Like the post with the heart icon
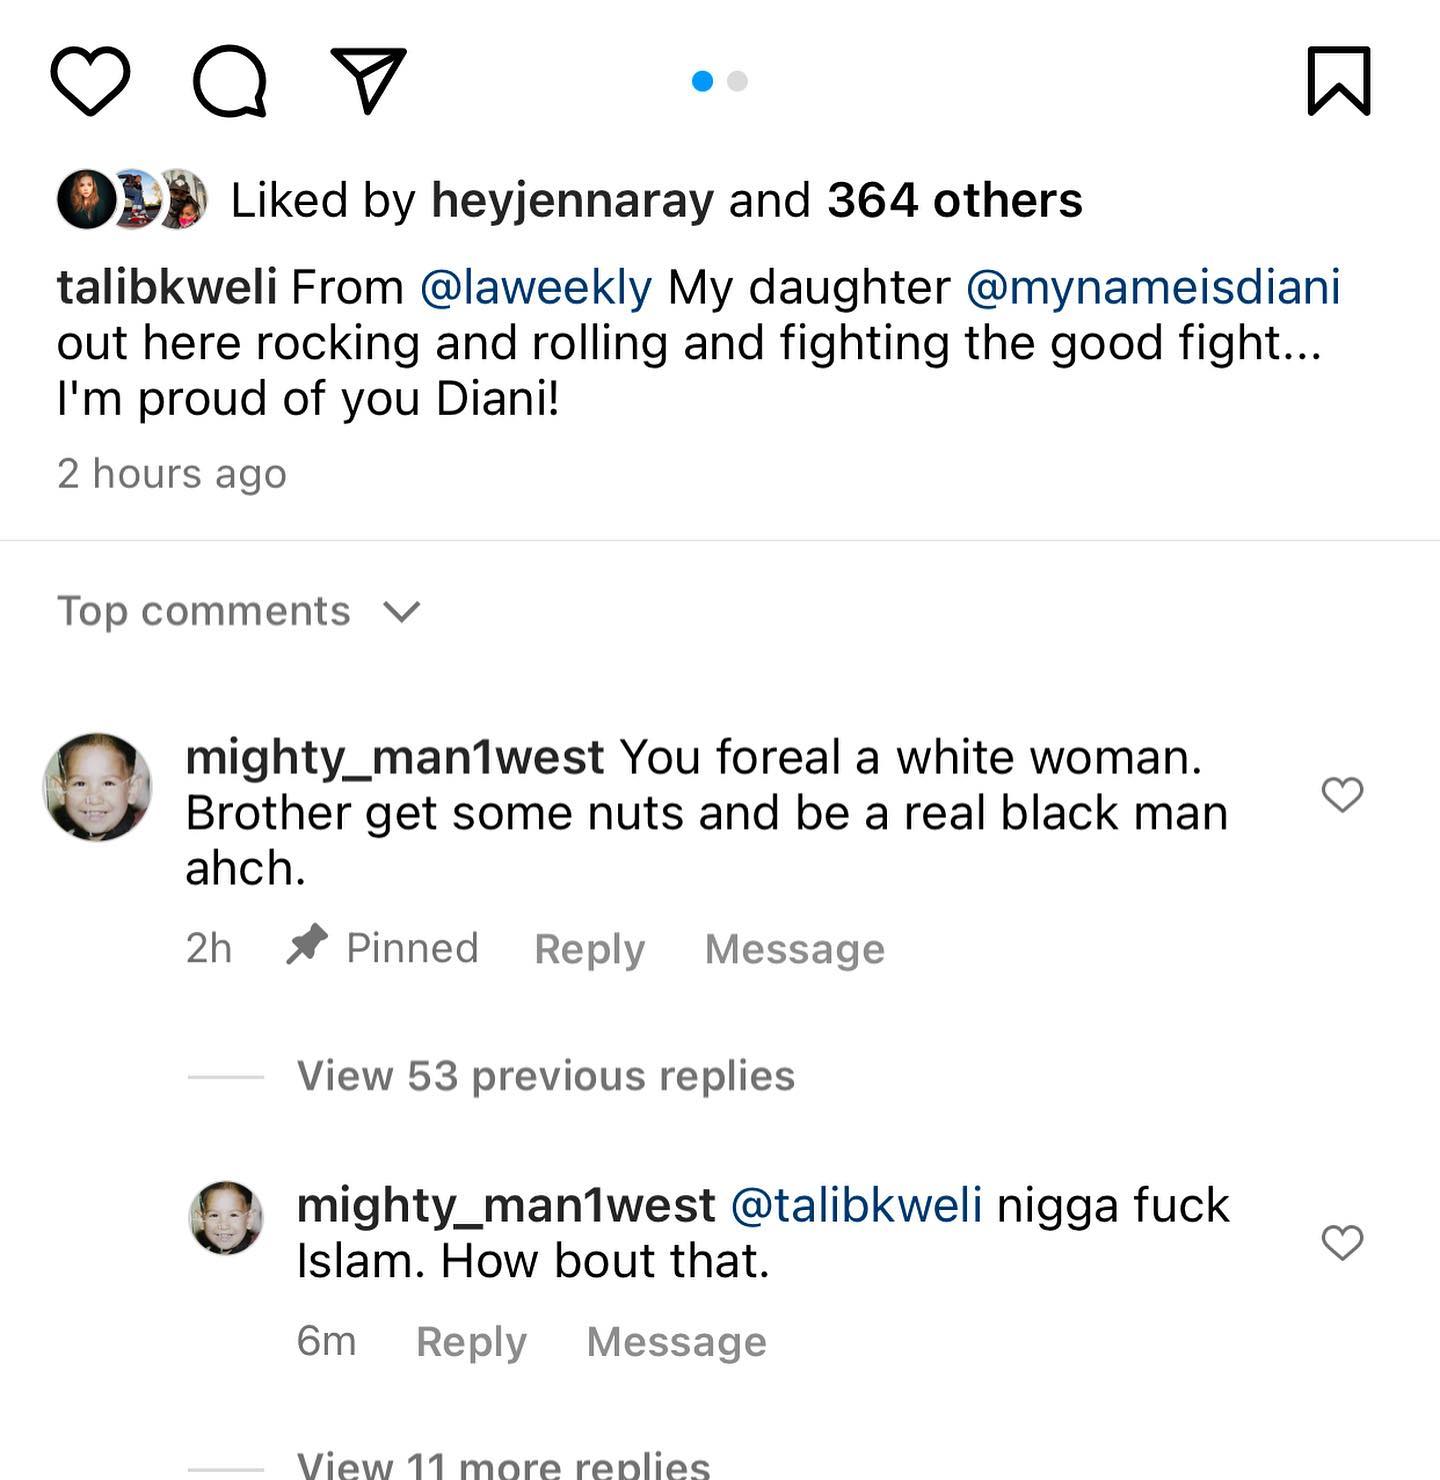This screenshot has height=1480, width=1440. click(x=90, y=81)
